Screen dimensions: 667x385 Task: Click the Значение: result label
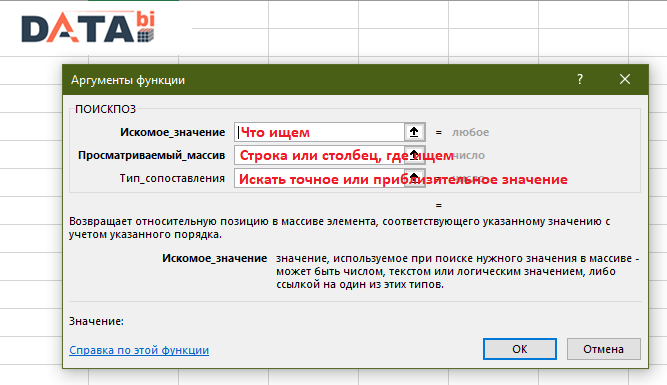point(96,321)
